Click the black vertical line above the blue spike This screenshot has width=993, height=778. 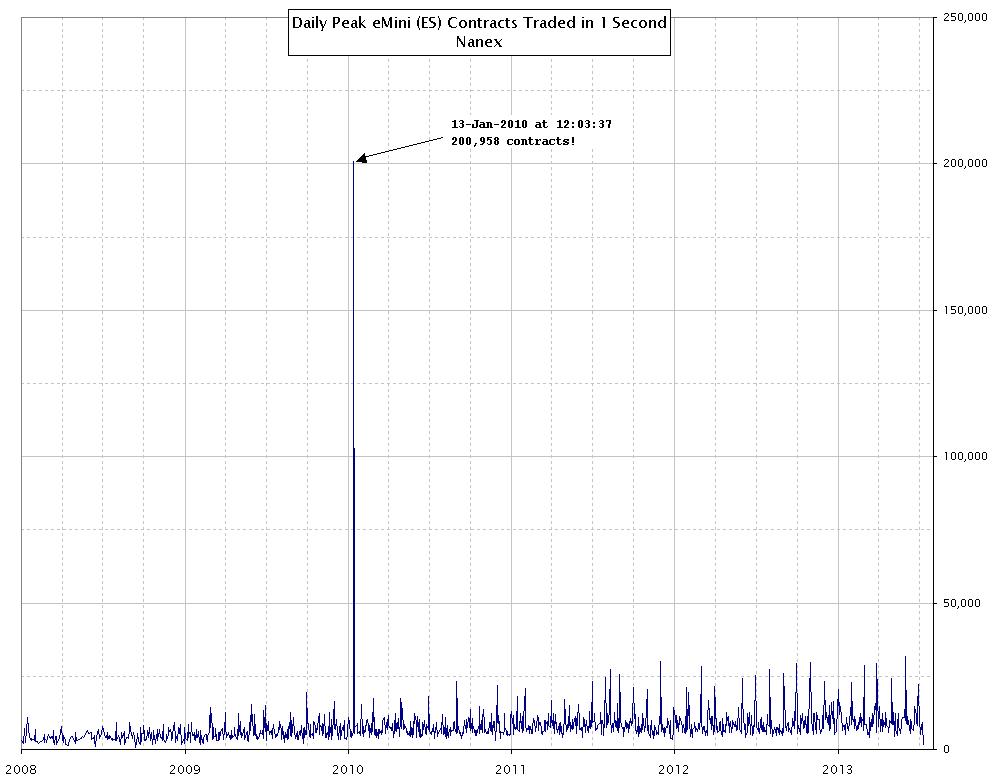(x=354, y=300)
